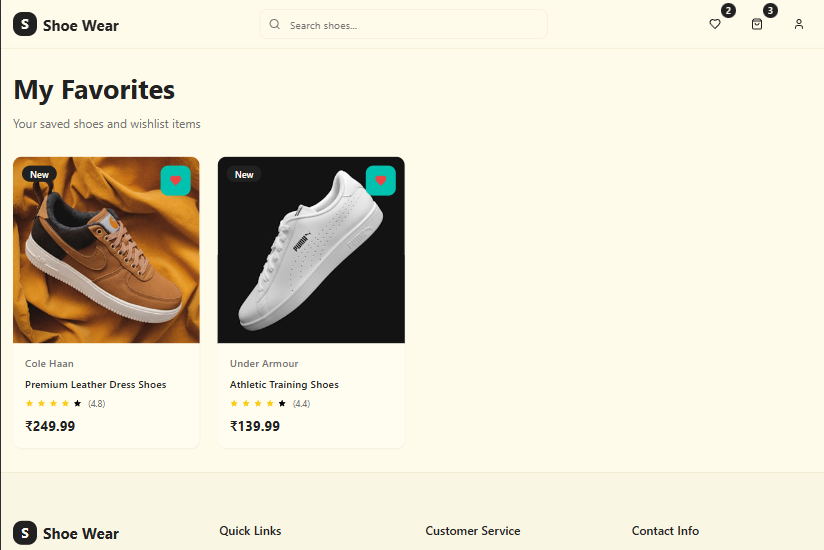Unfavorite the Premium Leather Dress Shoes

click(176, 181)
